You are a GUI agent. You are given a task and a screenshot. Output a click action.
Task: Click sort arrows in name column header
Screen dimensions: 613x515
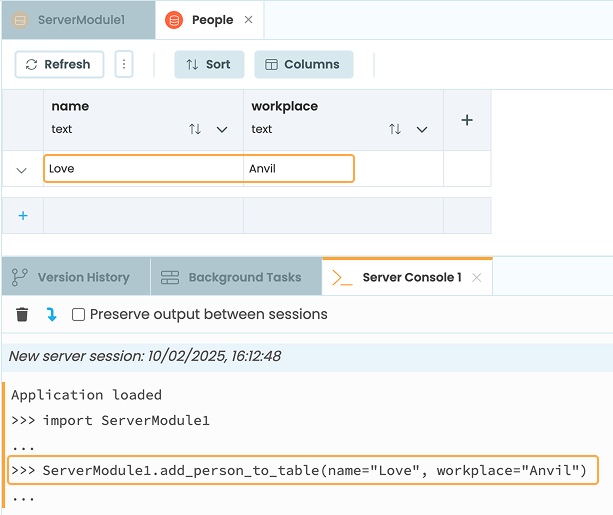pyautogui.click(x=195, y=129)
